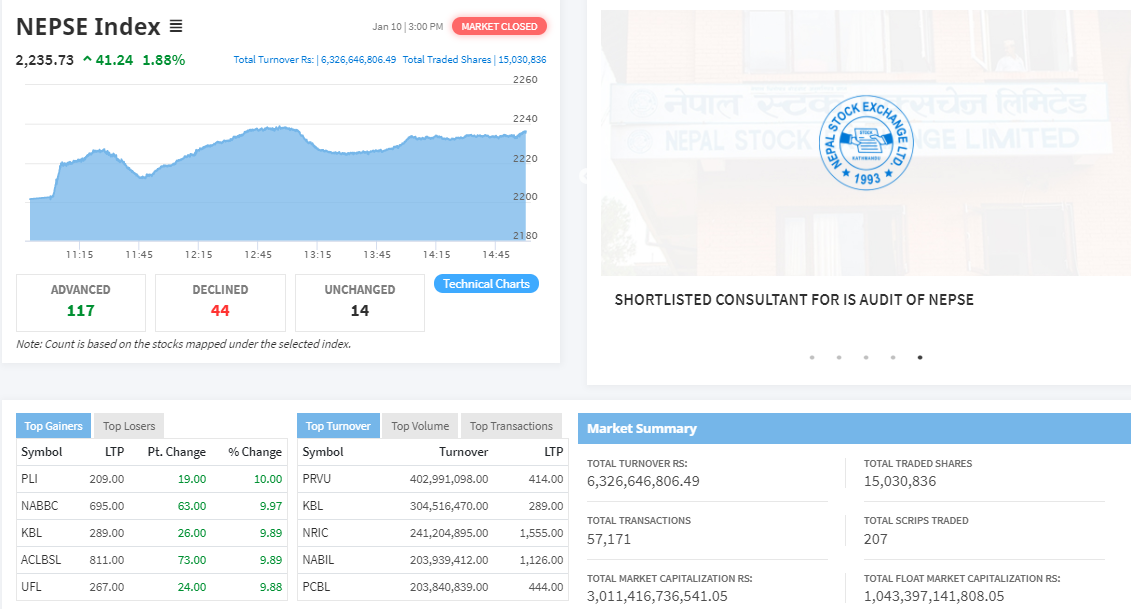Click PLI's percent change 10.00
Viewport: 1131px width, 609px height.
268,478
